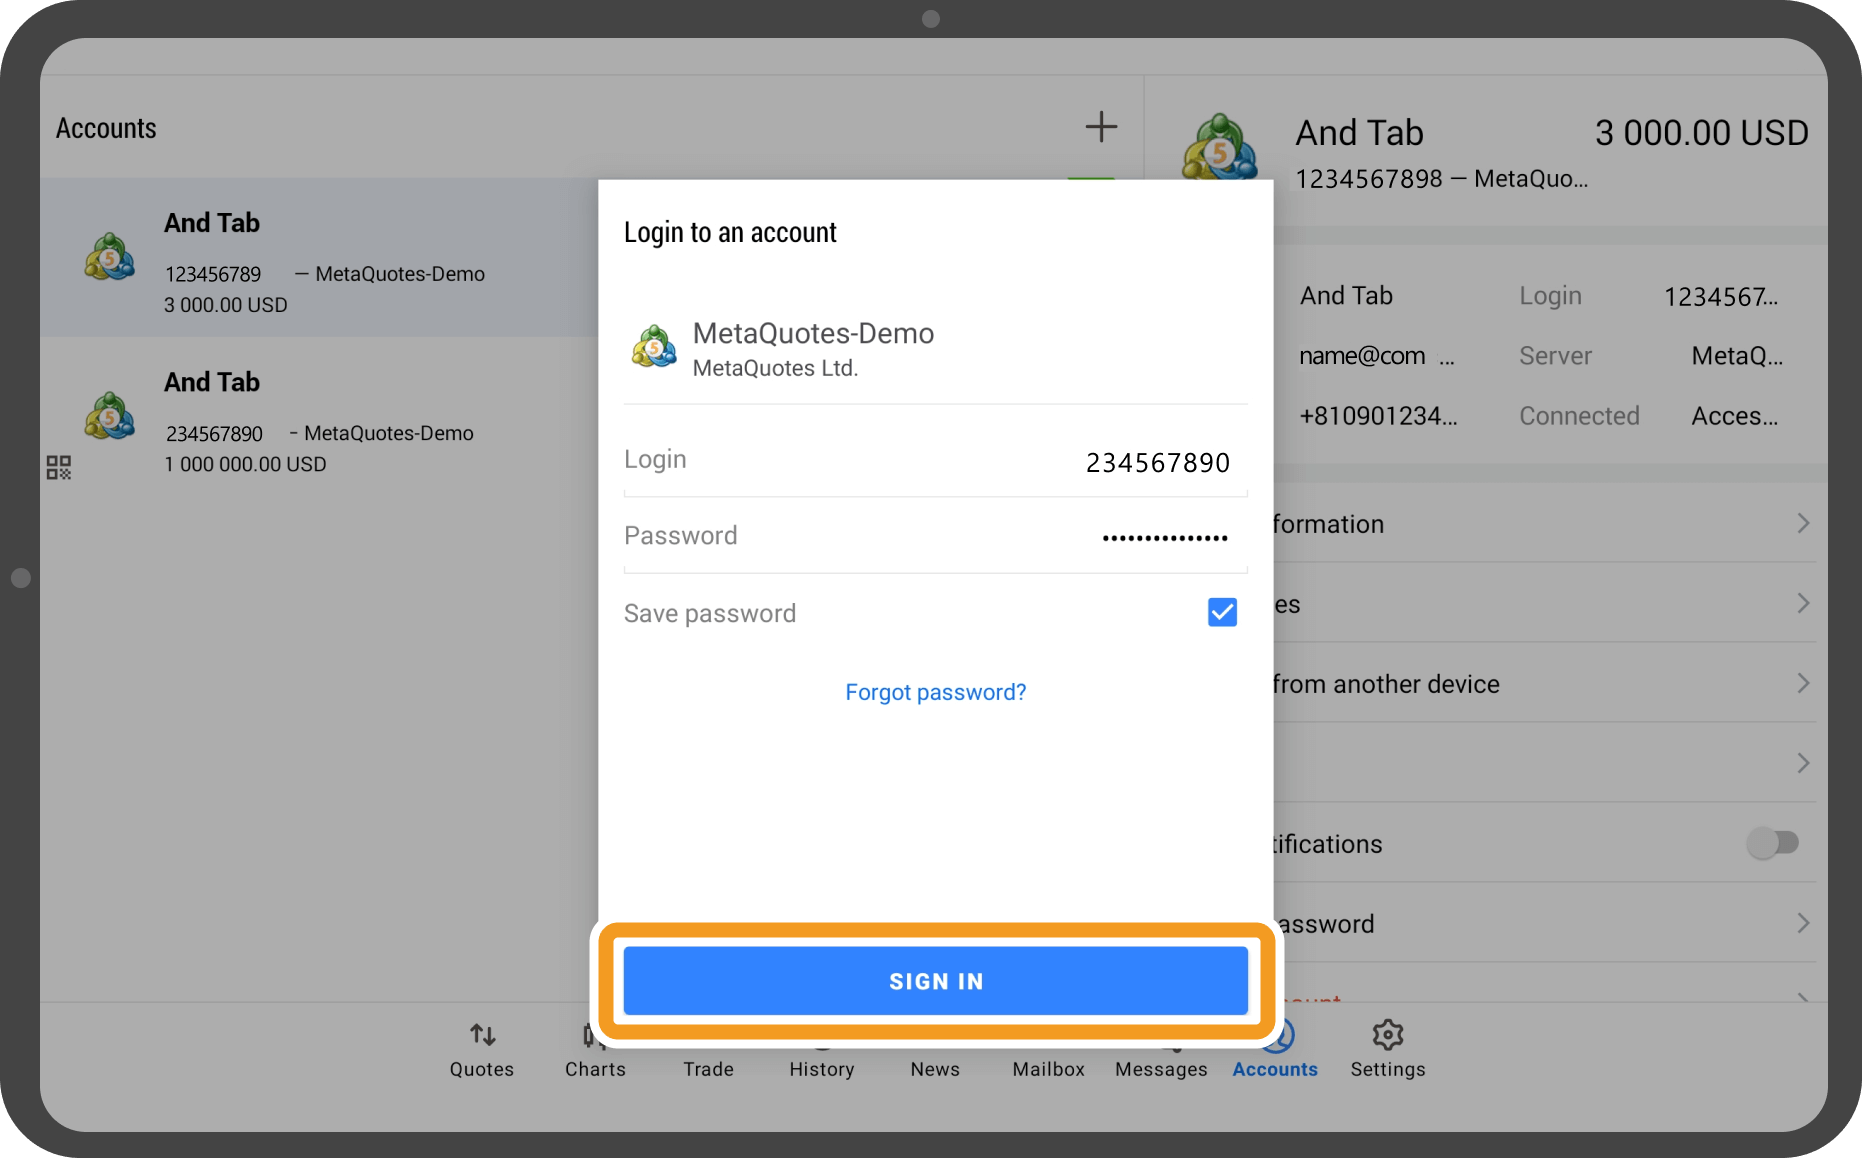The height and width of the screenshot is (1158, 1862).
Task: Toggle the notifications switch
Action: pos(1772,843)
